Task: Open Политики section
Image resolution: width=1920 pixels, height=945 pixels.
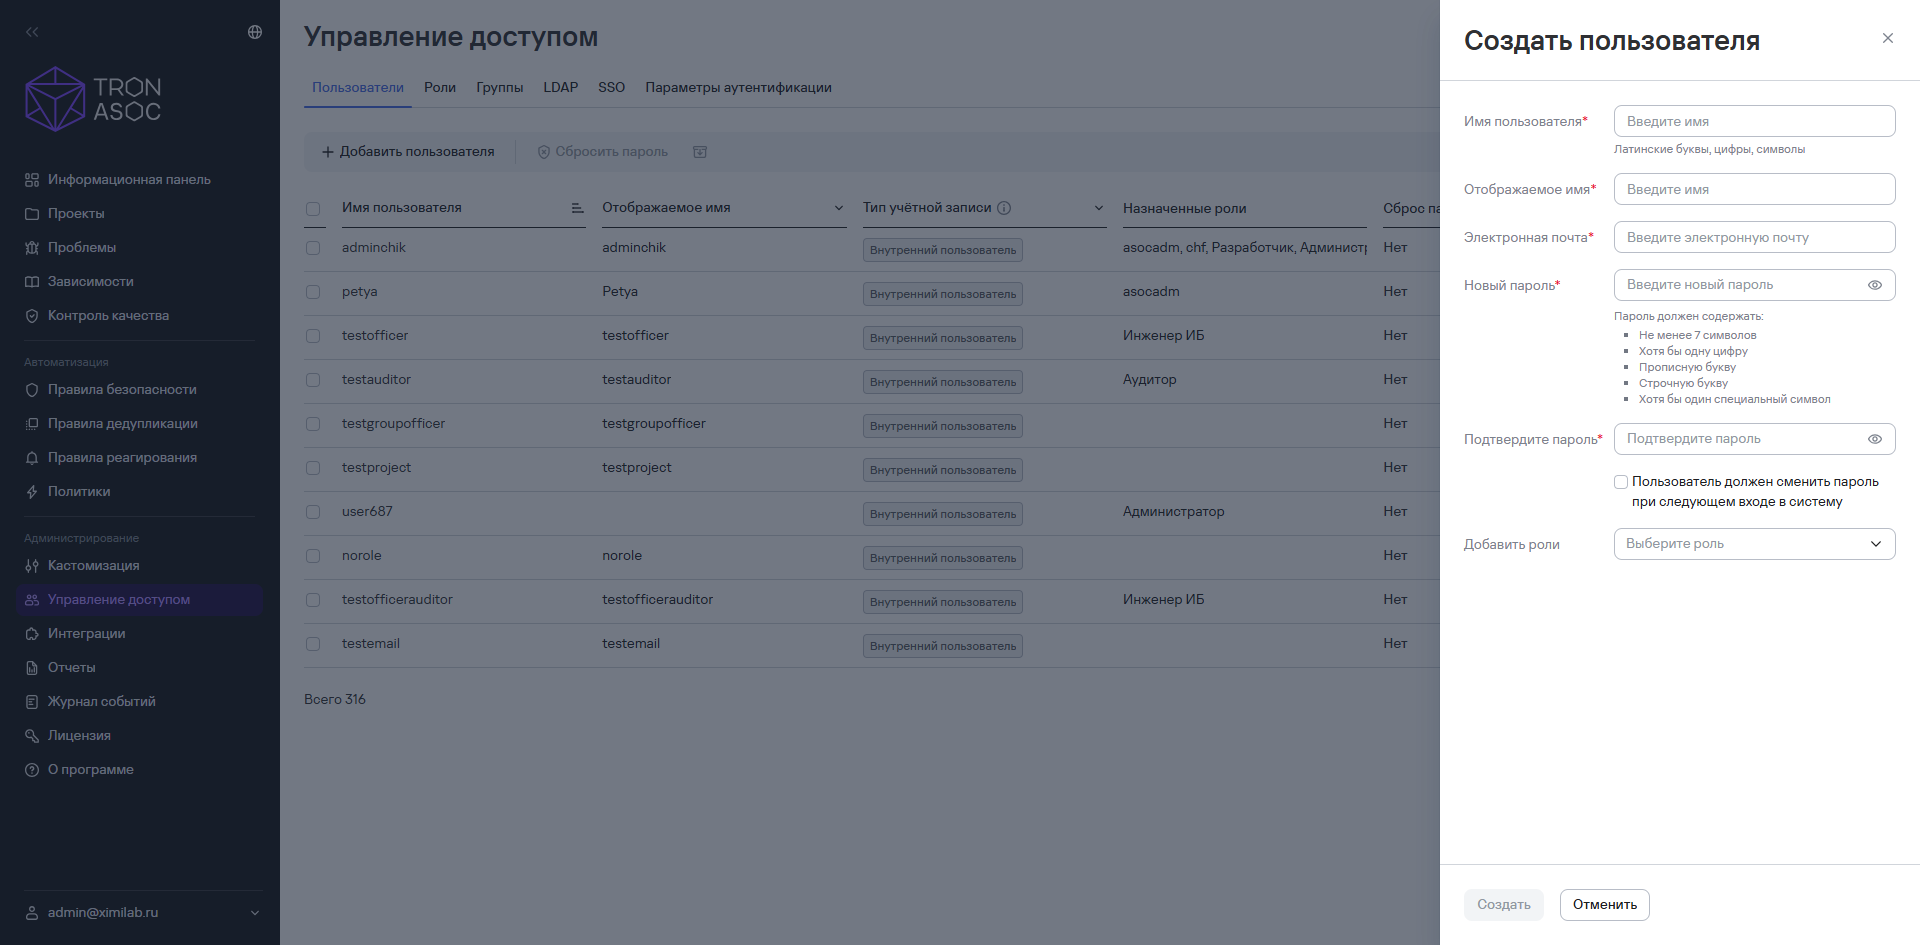Action: [x=79, y=492]
